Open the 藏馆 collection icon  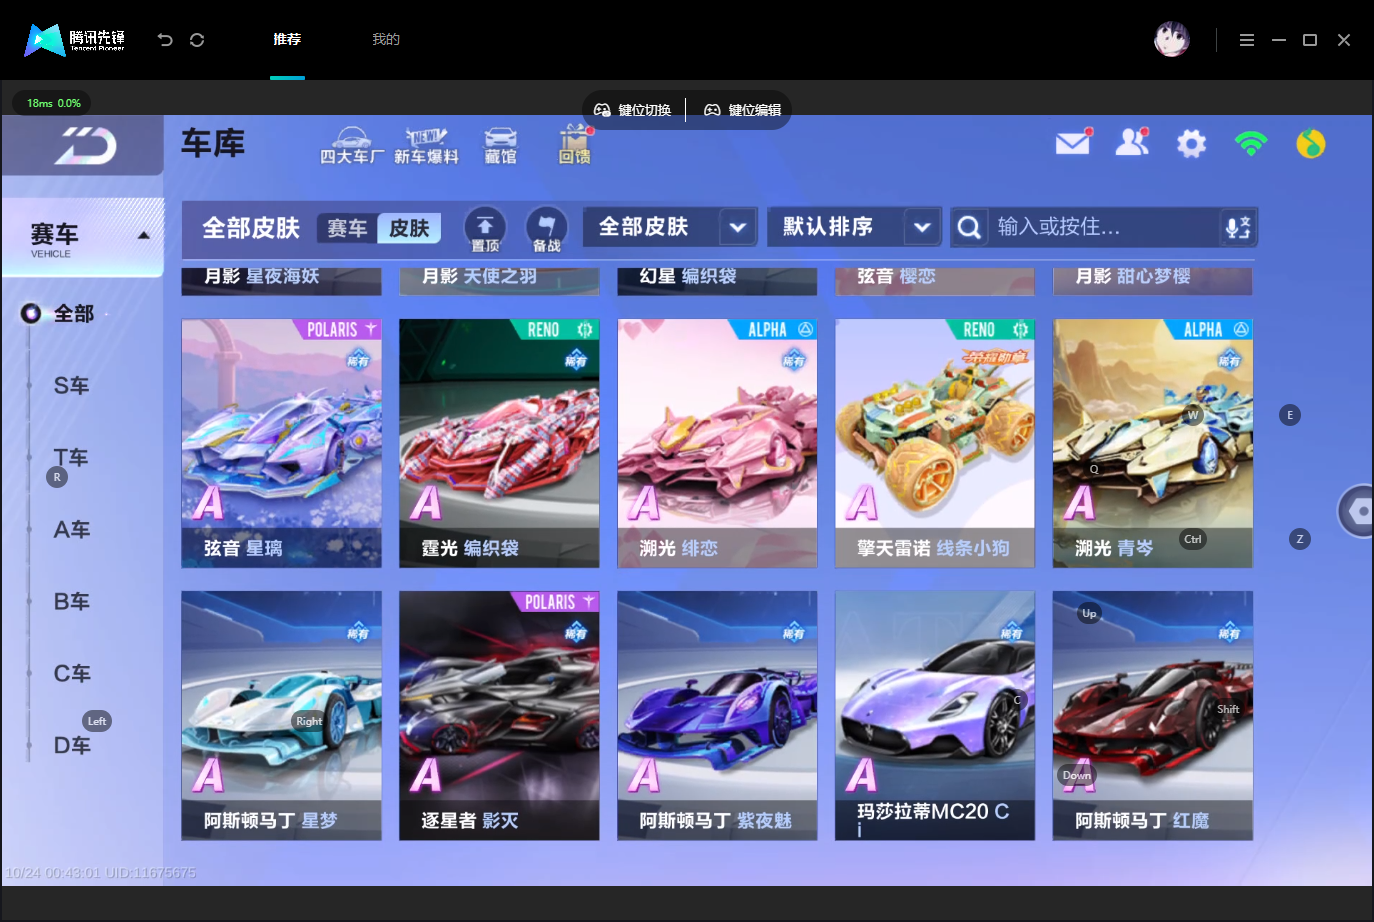tap(500, 146)
